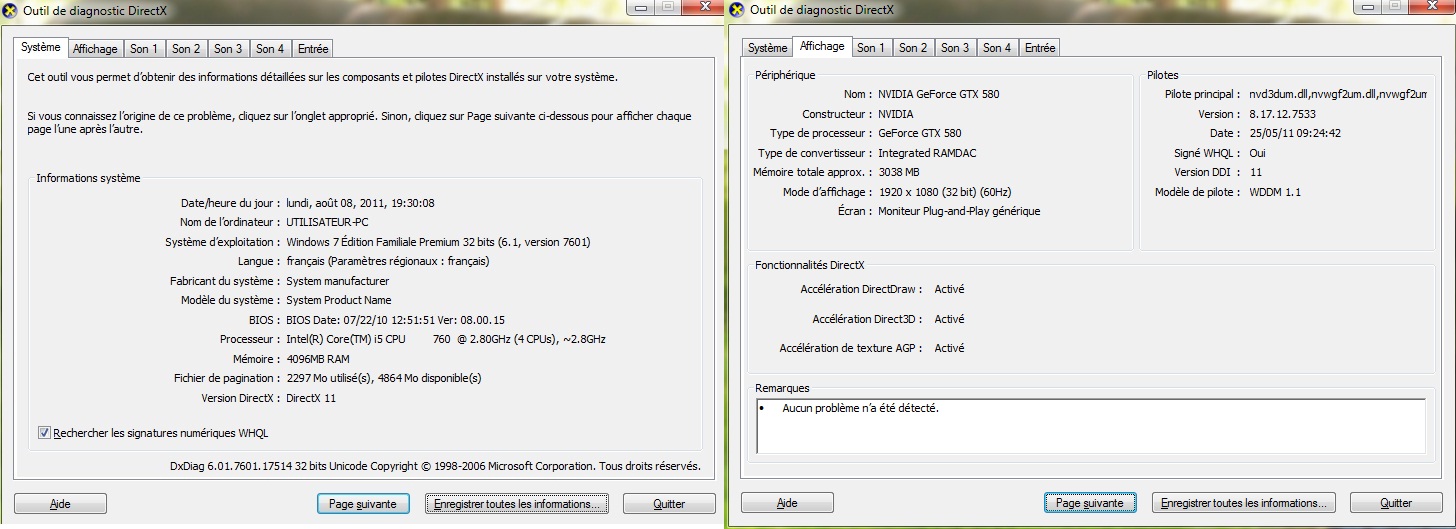Open Son 4 tab in right window
The height and width of the screenshot is (529, 1456).
996,48
